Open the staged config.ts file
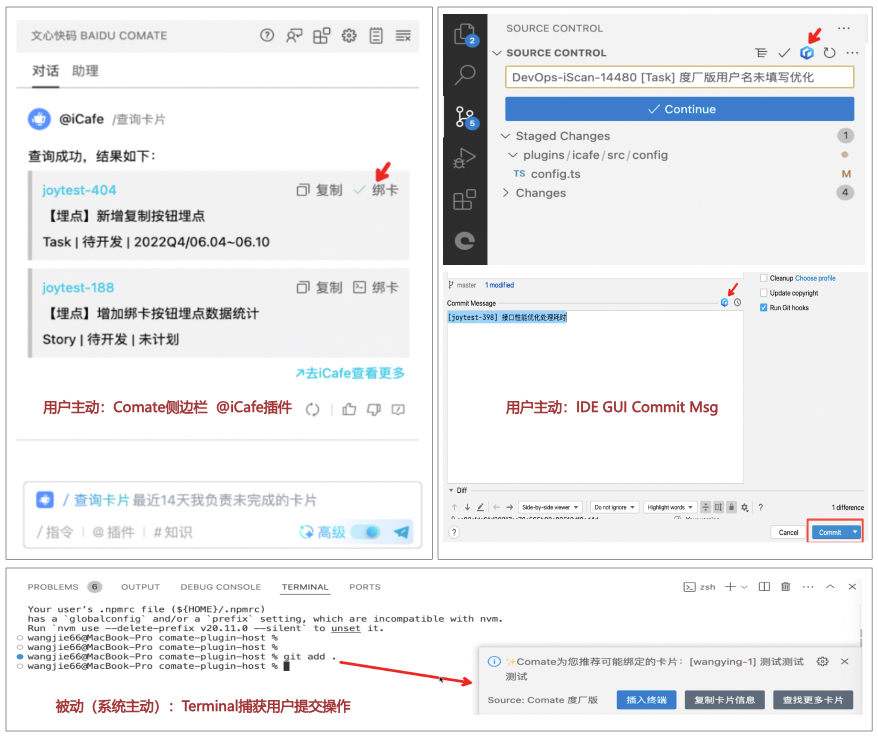The width and height of the screenshot is (878, 738). coord(555,174)
